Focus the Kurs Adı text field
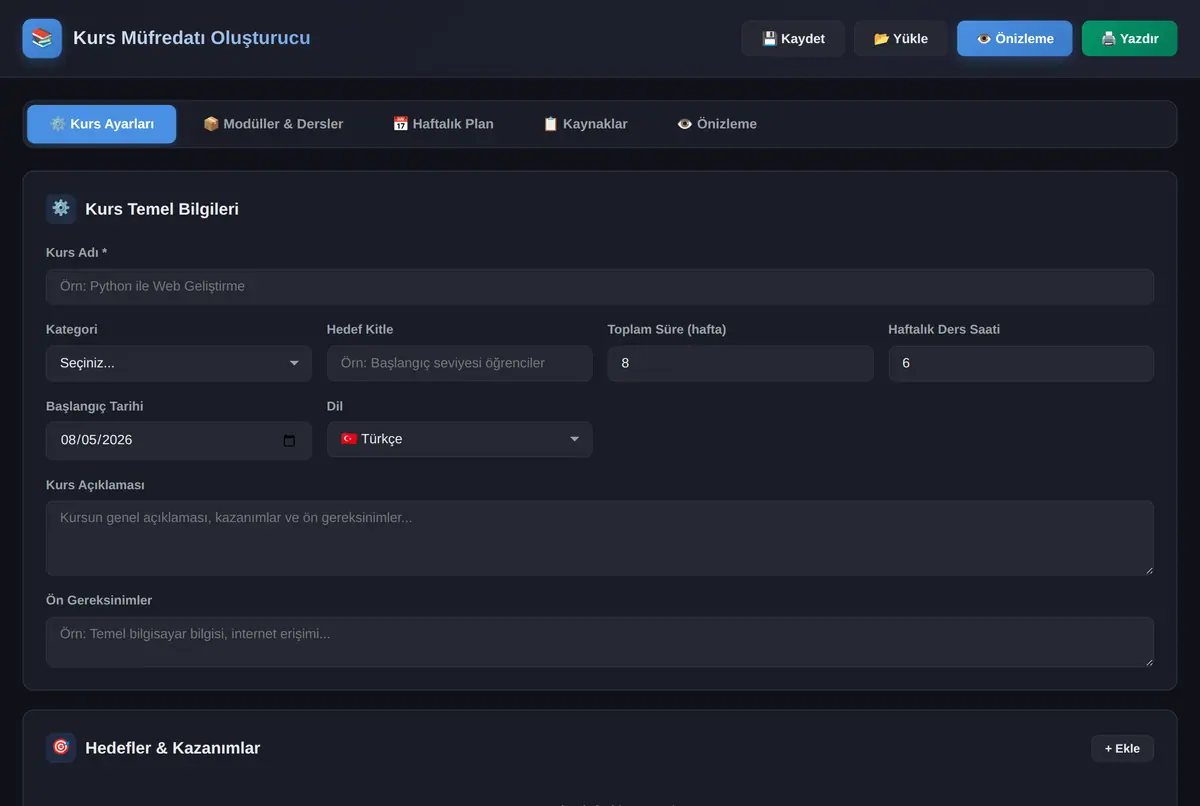The height and width of the screenshot is (806, 1200). click(600, 286)
